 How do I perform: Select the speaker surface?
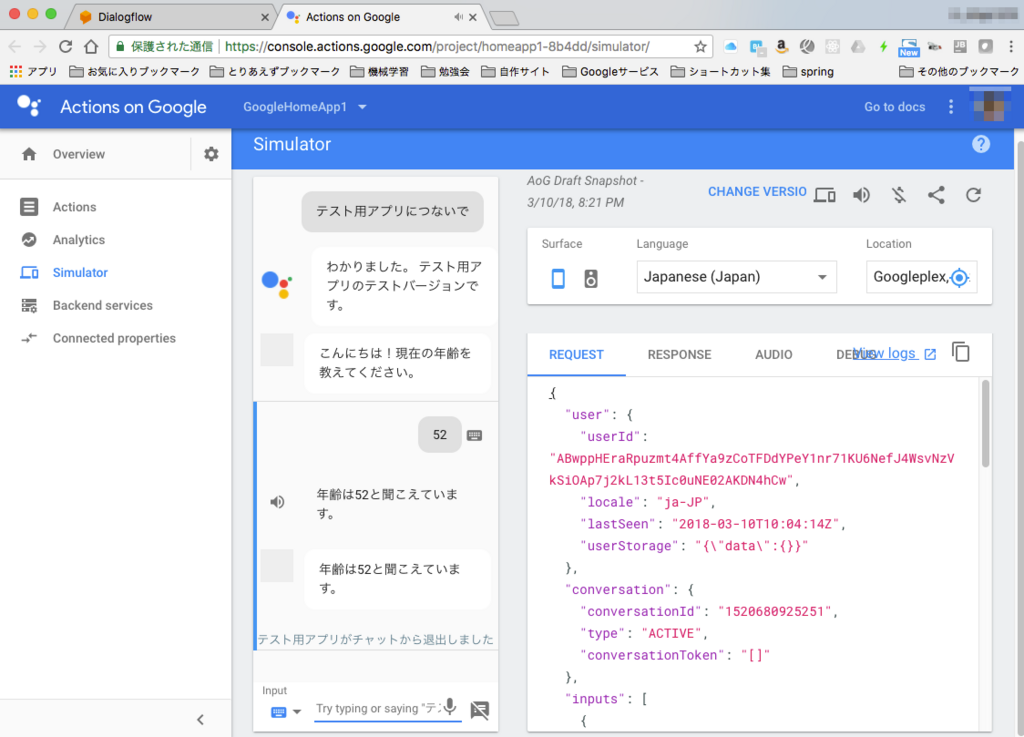590,279
